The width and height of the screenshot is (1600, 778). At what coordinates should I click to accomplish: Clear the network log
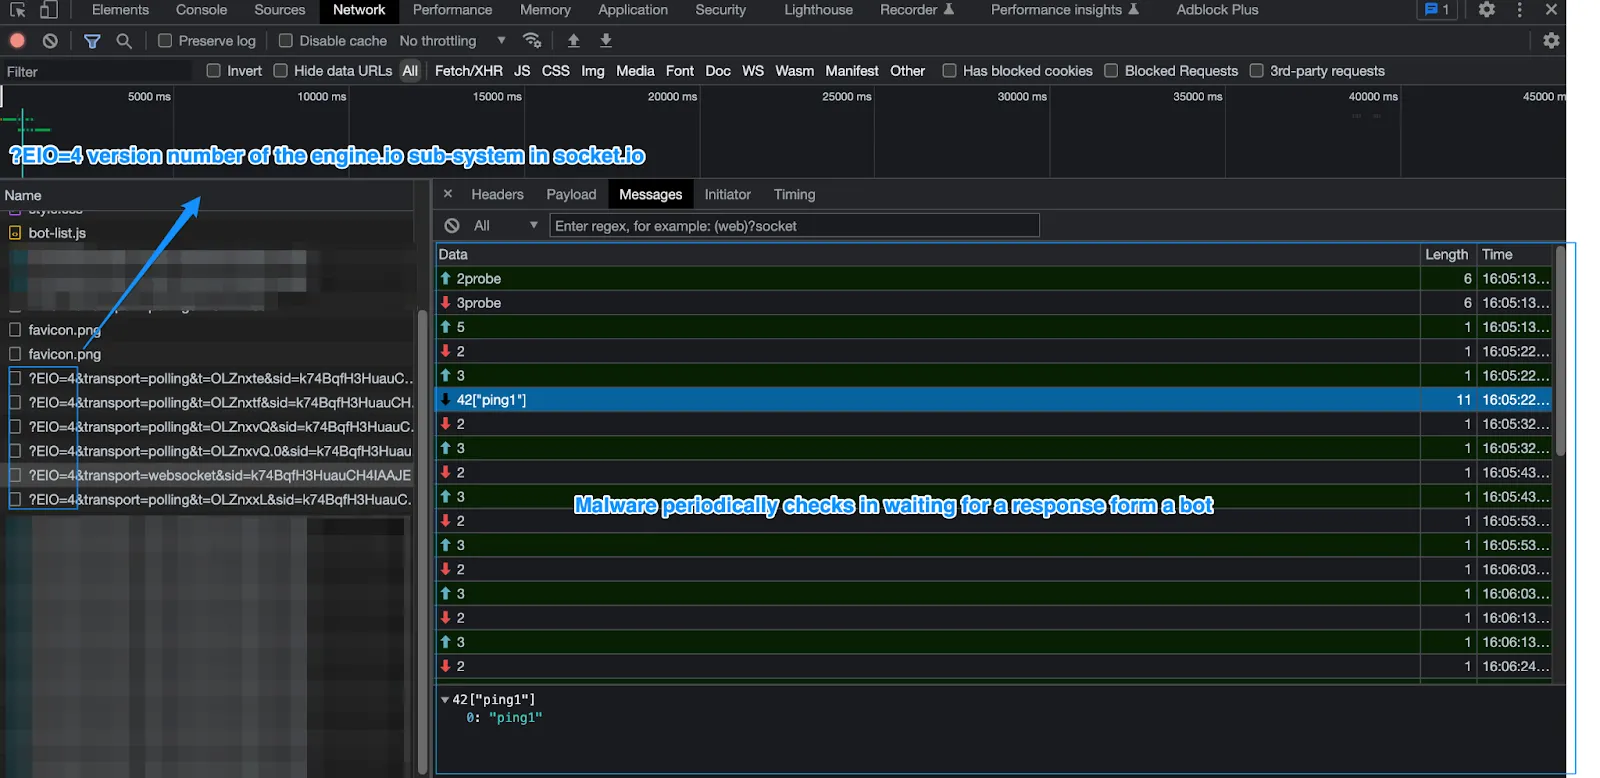pos(50,41)
